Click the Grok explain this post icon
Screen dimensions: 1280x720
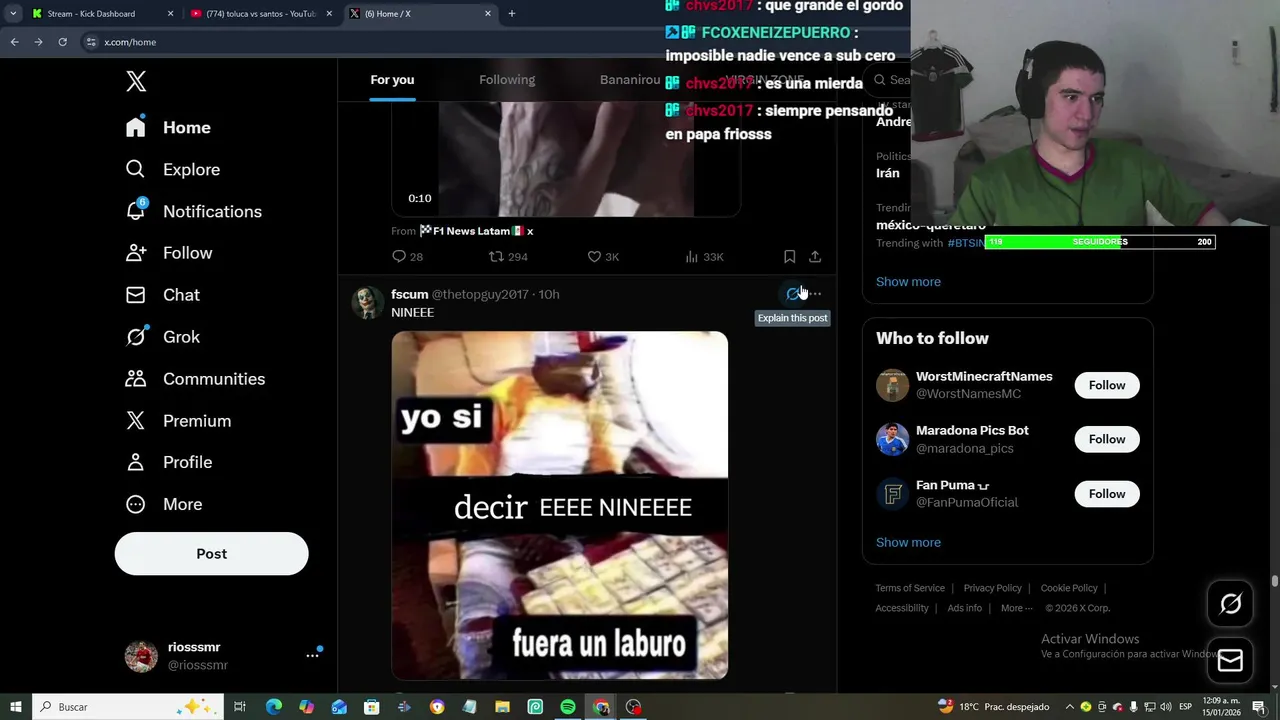click(793, 294)
